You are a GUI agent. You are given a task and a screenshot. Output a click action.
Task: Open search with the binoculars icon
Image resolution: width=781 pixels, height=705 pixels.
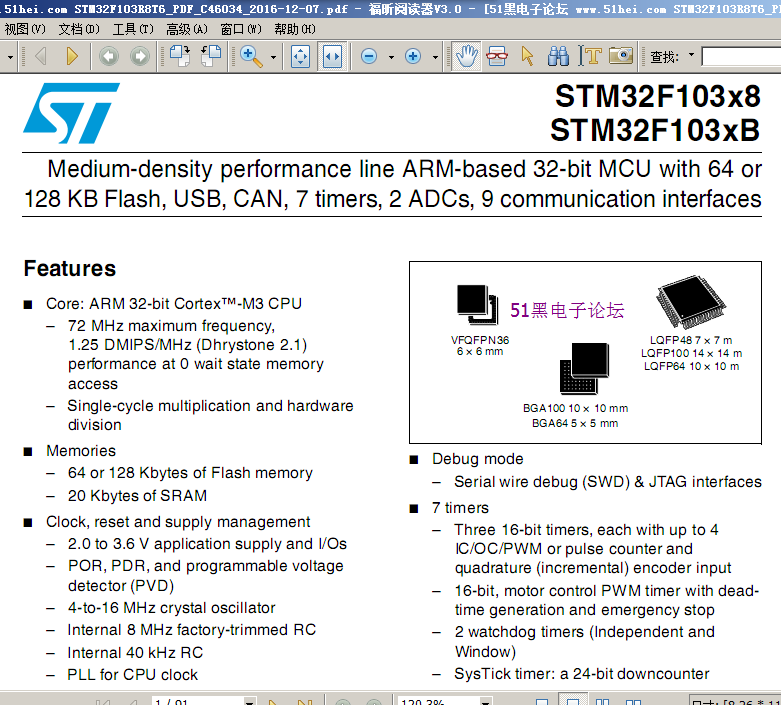click(558, 56)
